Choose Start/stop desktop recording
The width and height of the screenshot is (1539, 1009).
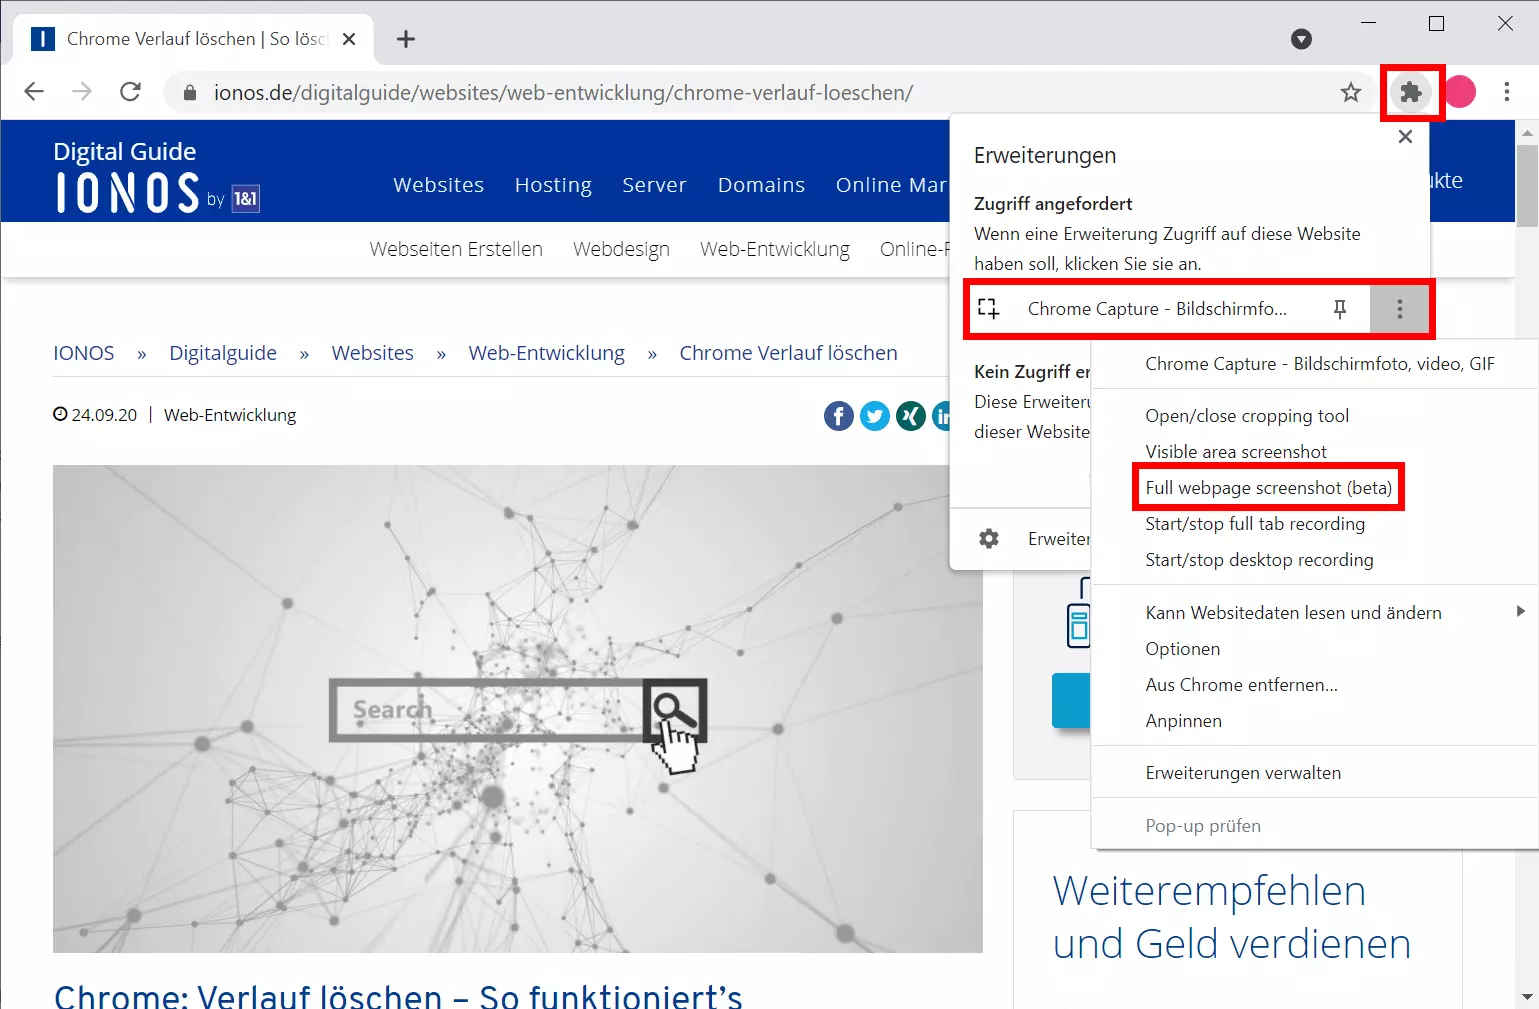tap(1259, 560)
